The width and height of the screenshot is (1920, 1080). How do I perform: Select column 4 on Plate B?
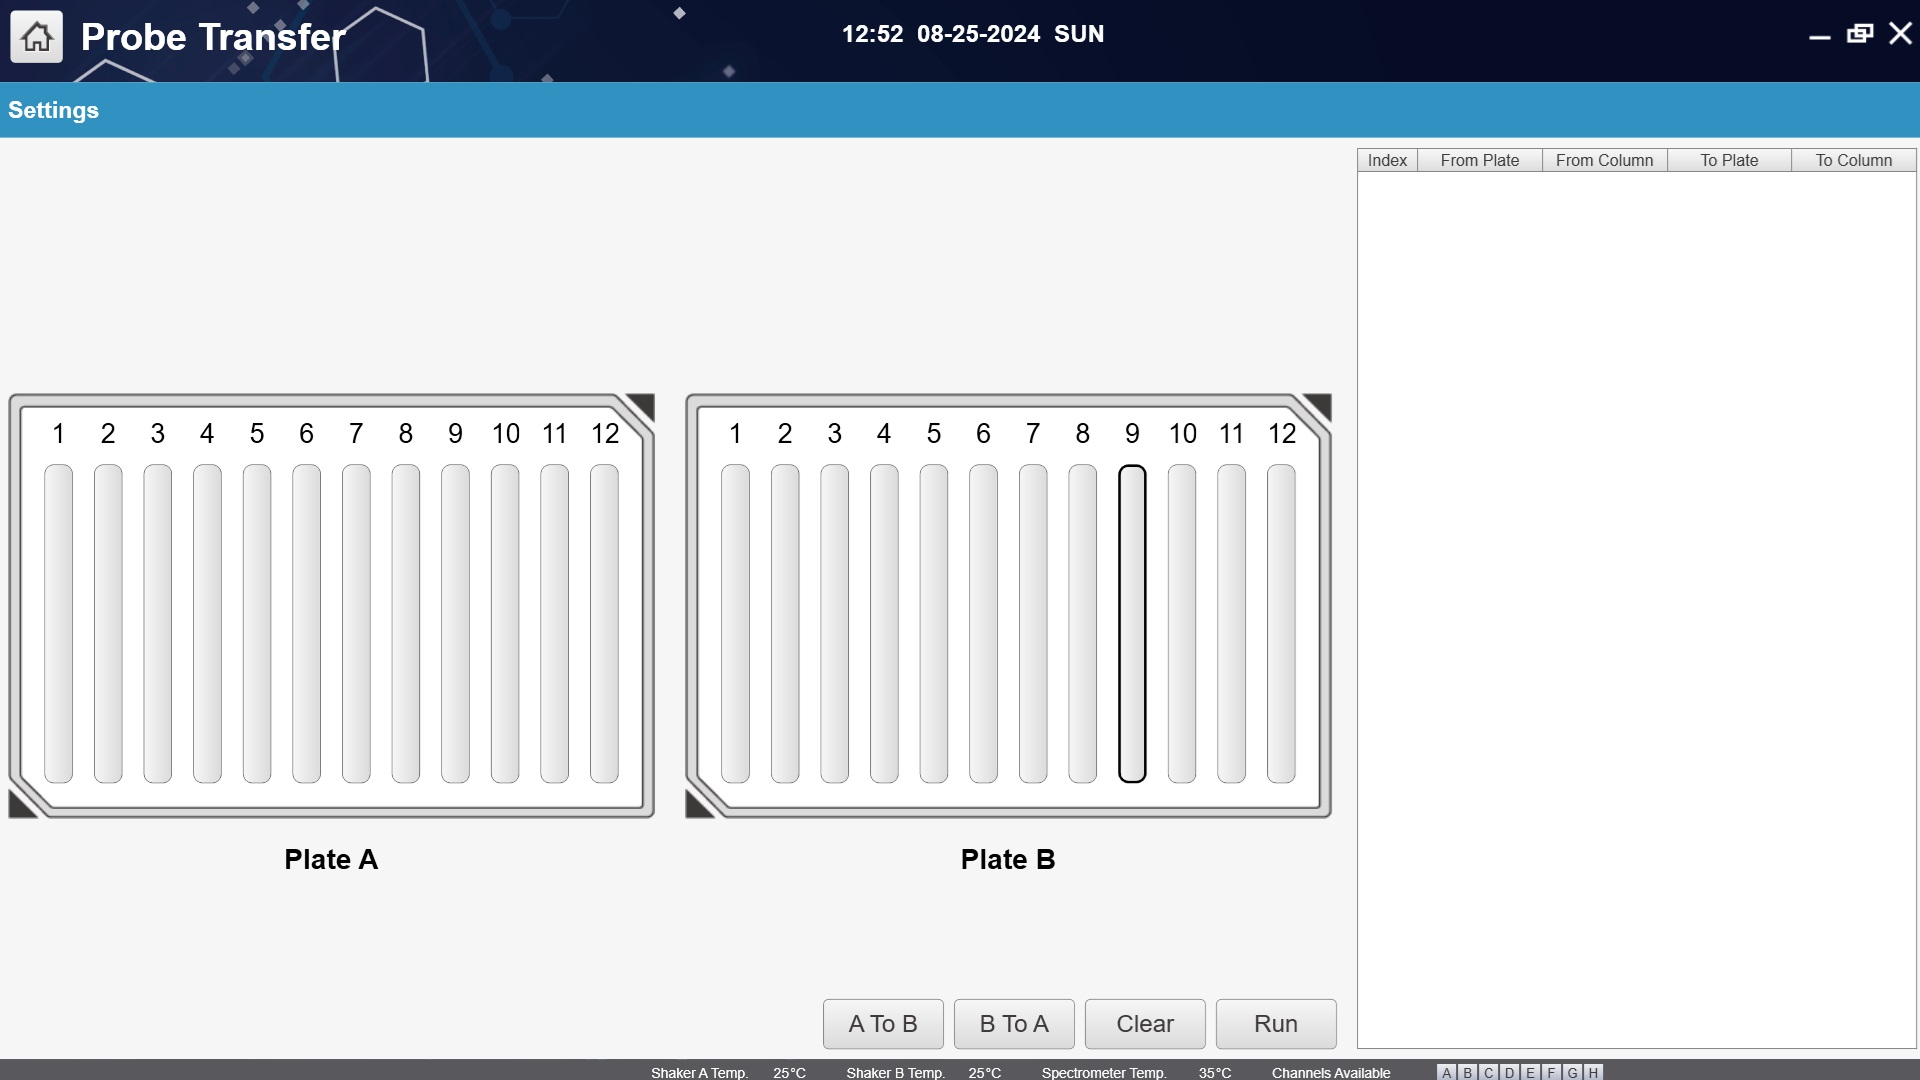coord(884,623)
